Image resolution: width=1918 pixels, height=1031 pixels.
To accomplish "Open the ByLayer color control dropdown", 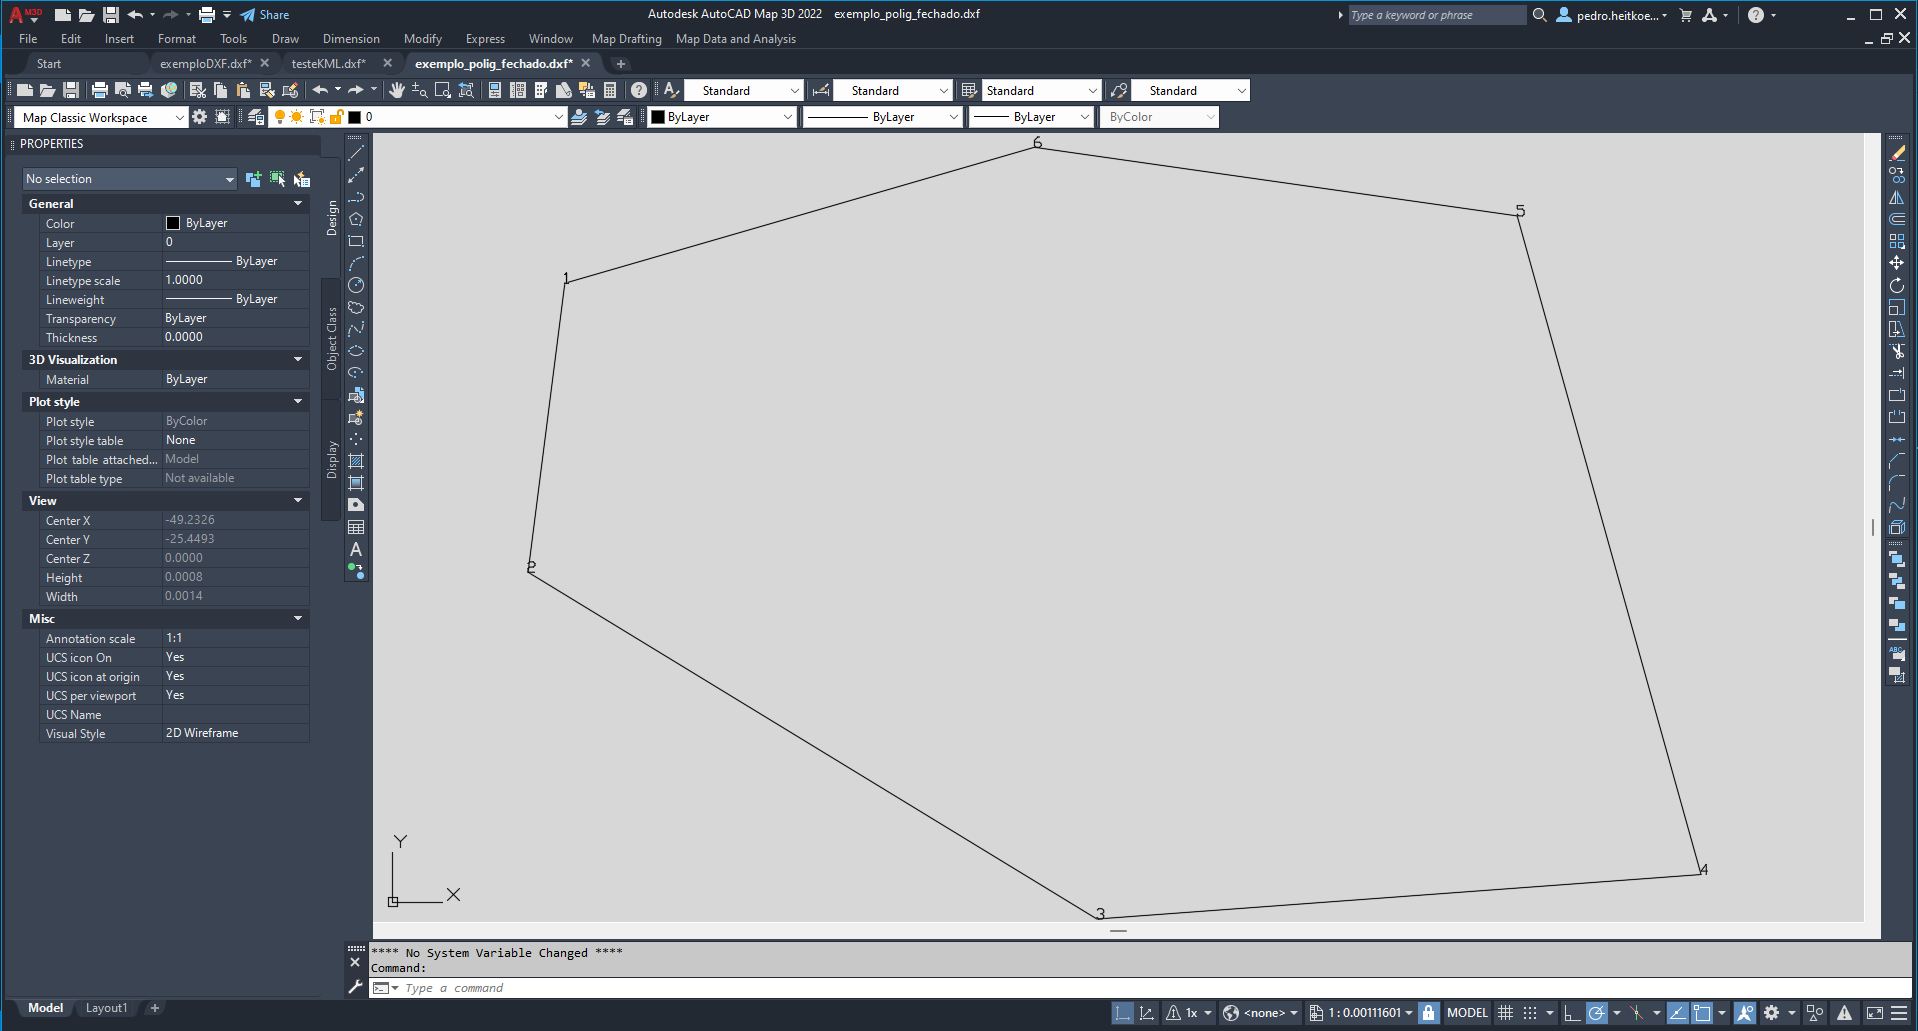I will 721,117.
